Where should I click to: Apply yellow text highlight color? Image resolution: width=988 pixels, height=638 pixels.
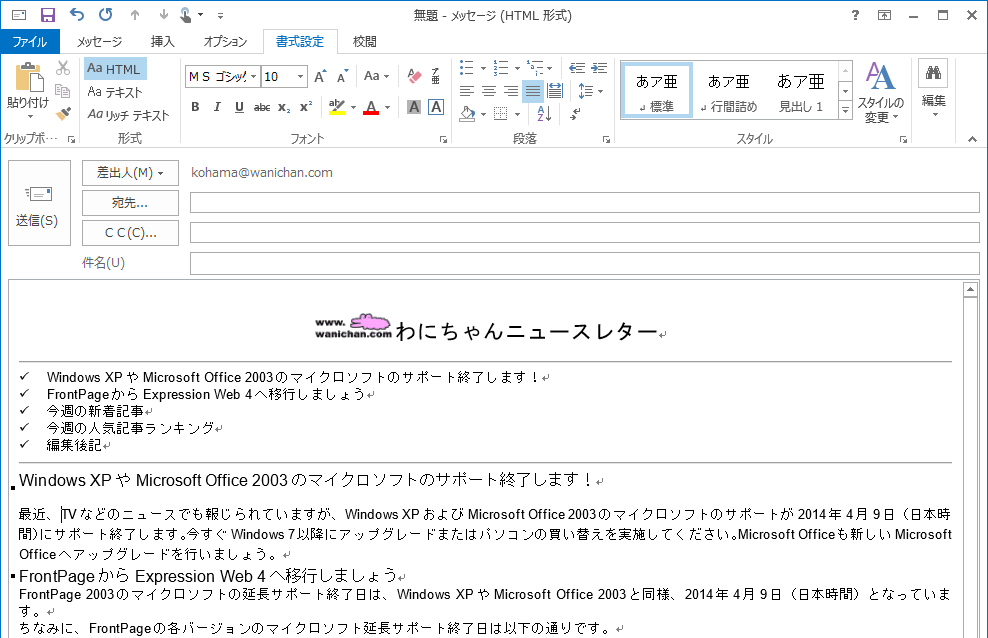coord(337,107)
